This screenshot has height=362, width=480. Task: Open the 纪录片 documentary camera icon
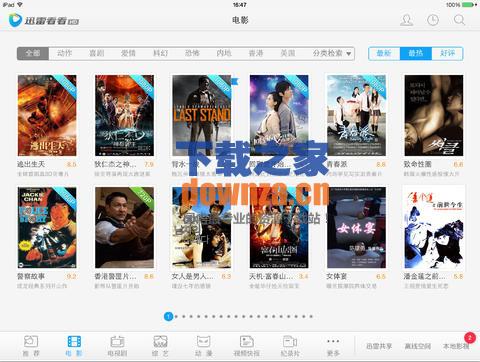(290, 341)
